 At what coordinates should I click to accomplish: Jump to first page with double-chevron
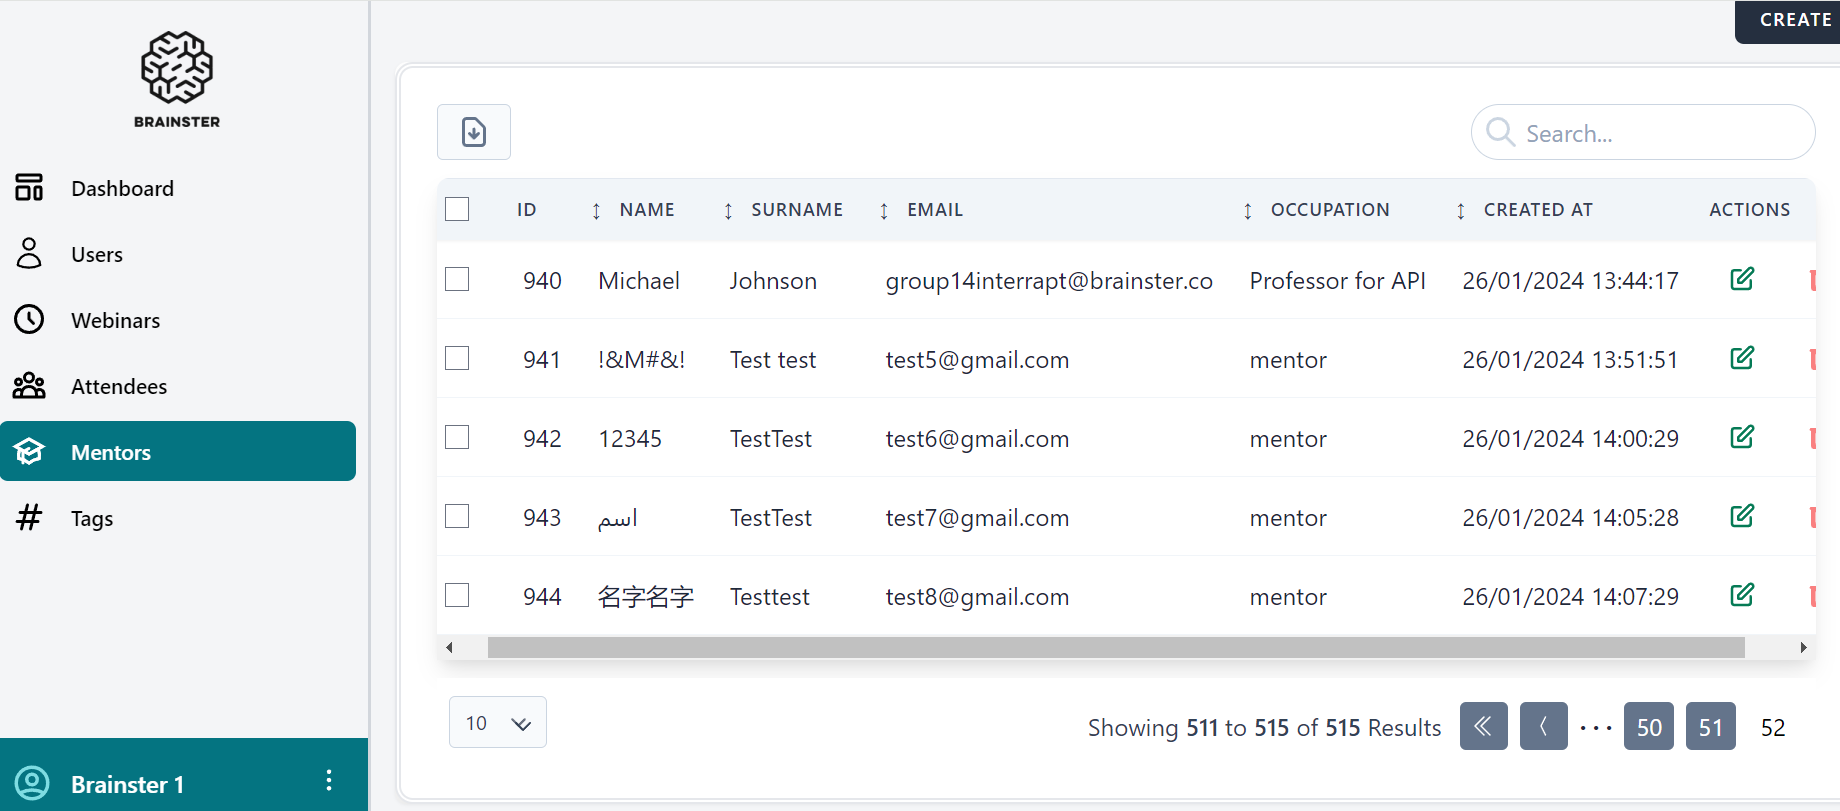pyautogui.click(x=1483, y=727)
